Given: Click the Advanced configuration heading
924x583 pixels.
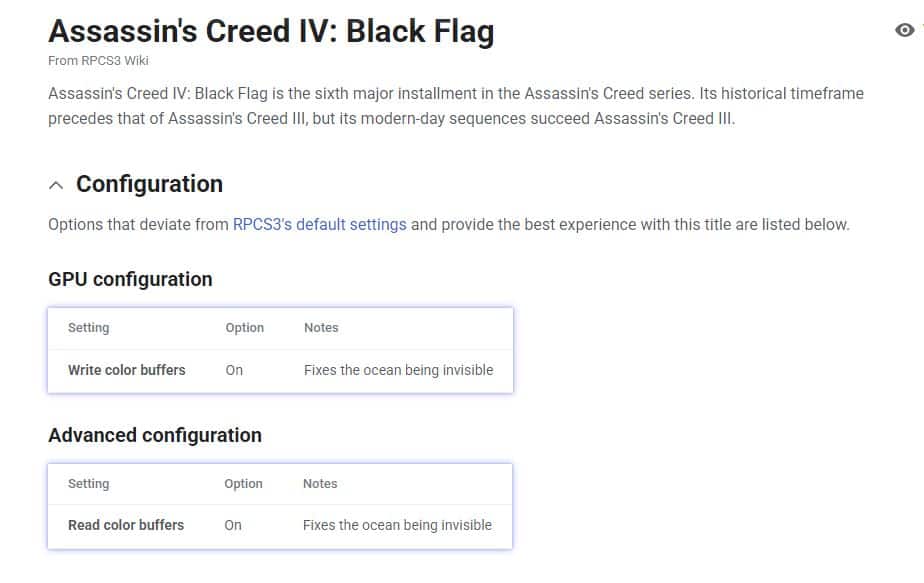Looking at the screenshot, I should coord(155,435).
